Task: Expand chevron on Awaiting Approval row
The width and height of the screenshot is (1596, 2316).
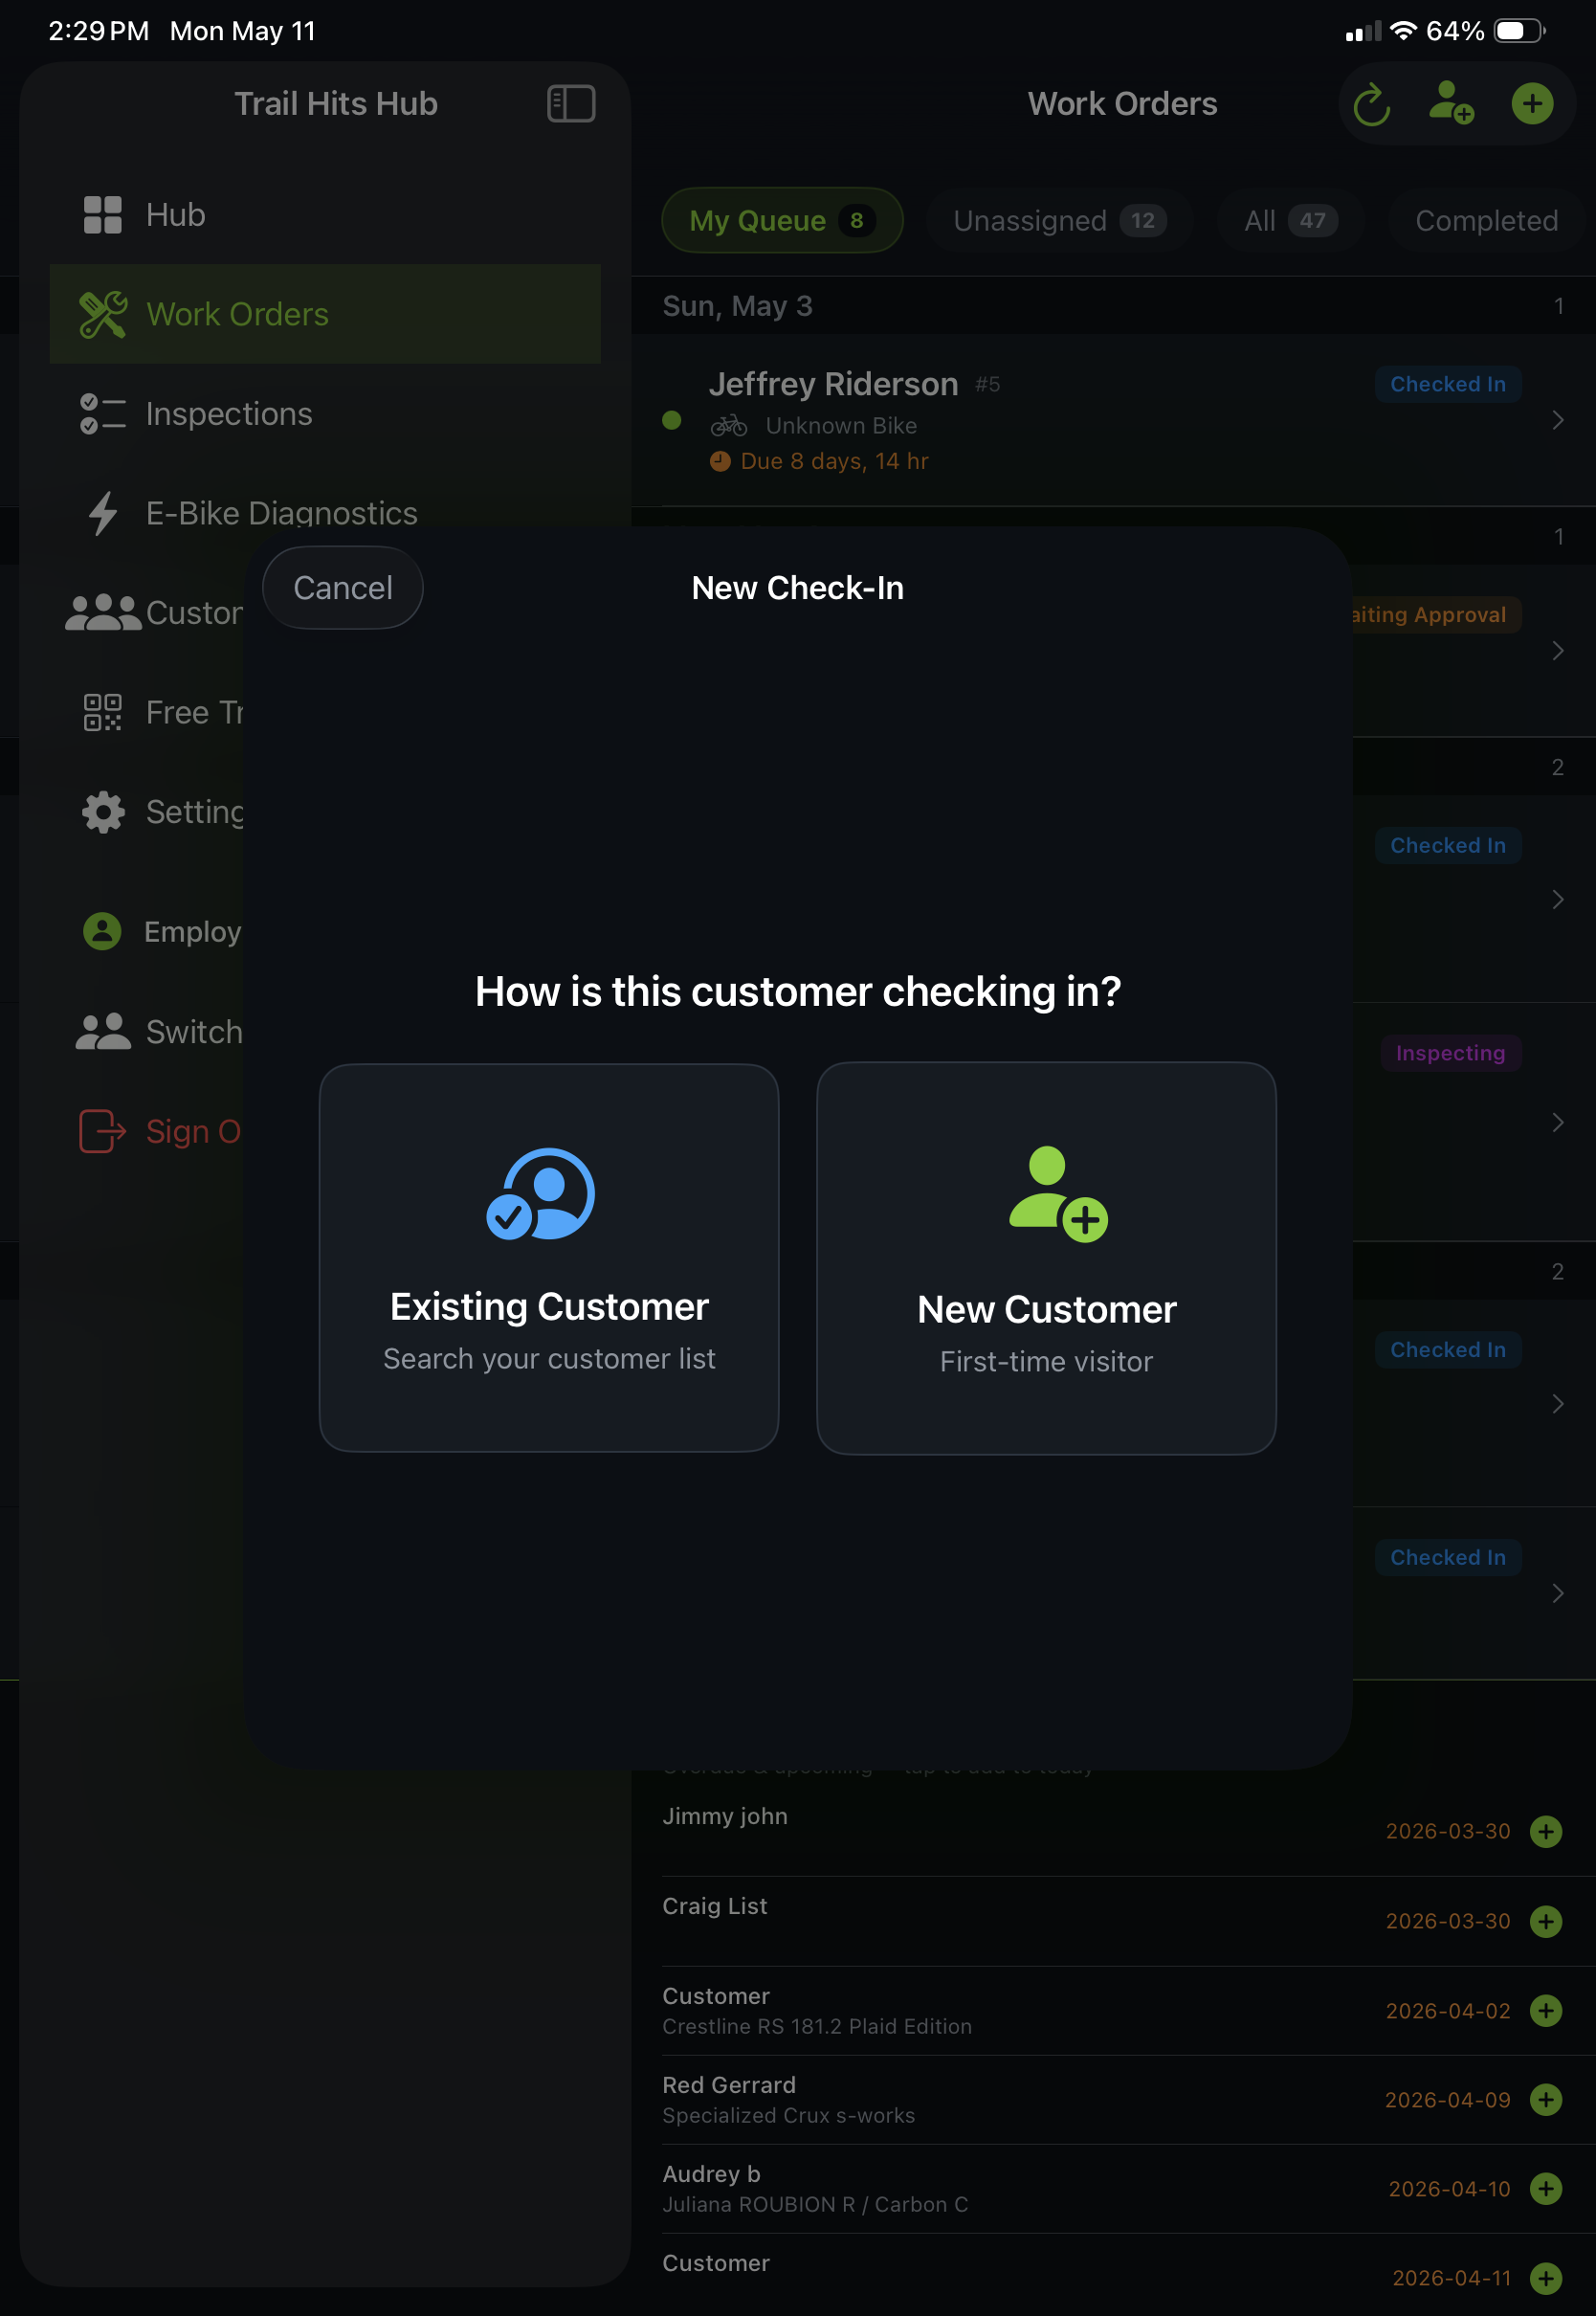Action: point(1557,651)
